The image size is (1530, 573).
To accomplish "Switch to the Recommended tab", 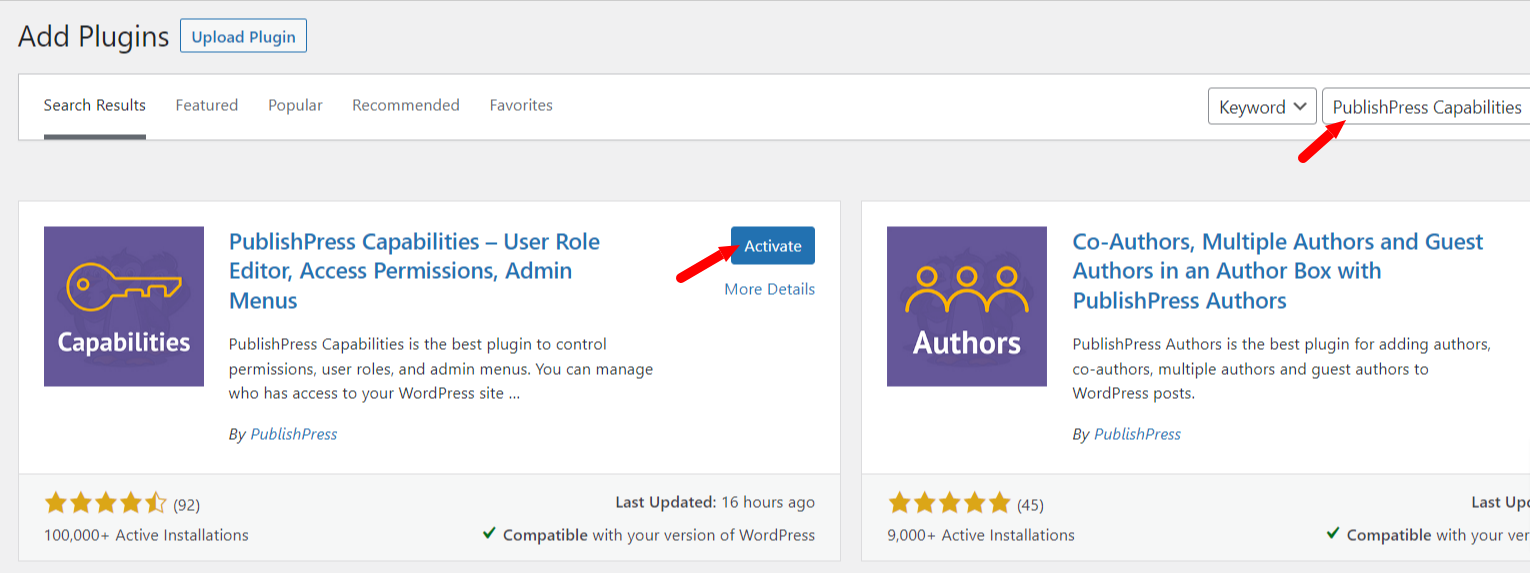I will click(x=406, y=105).
